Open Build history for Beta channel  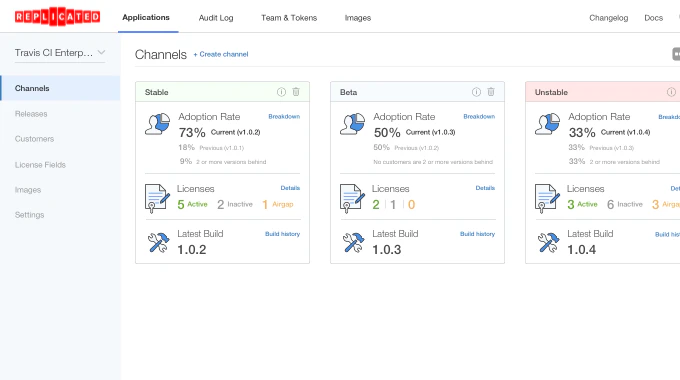[477, 234]
